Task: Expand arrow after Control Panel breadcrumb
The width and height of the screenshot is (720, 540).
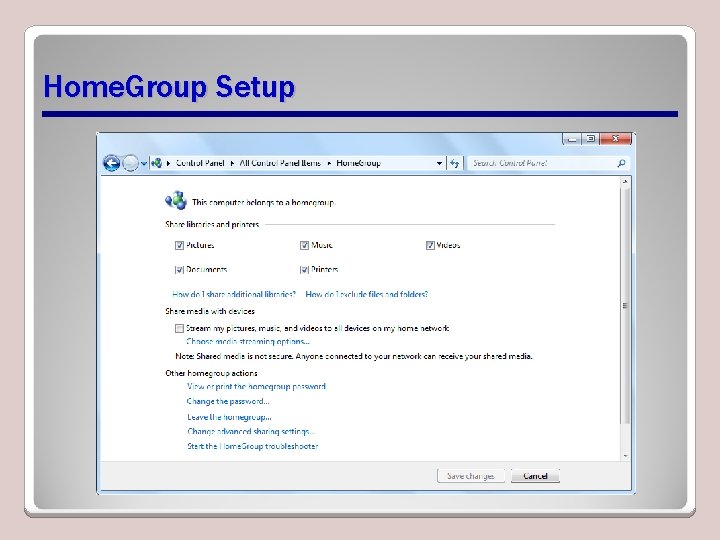Action: pyautogui.click(x=232, y=163)
